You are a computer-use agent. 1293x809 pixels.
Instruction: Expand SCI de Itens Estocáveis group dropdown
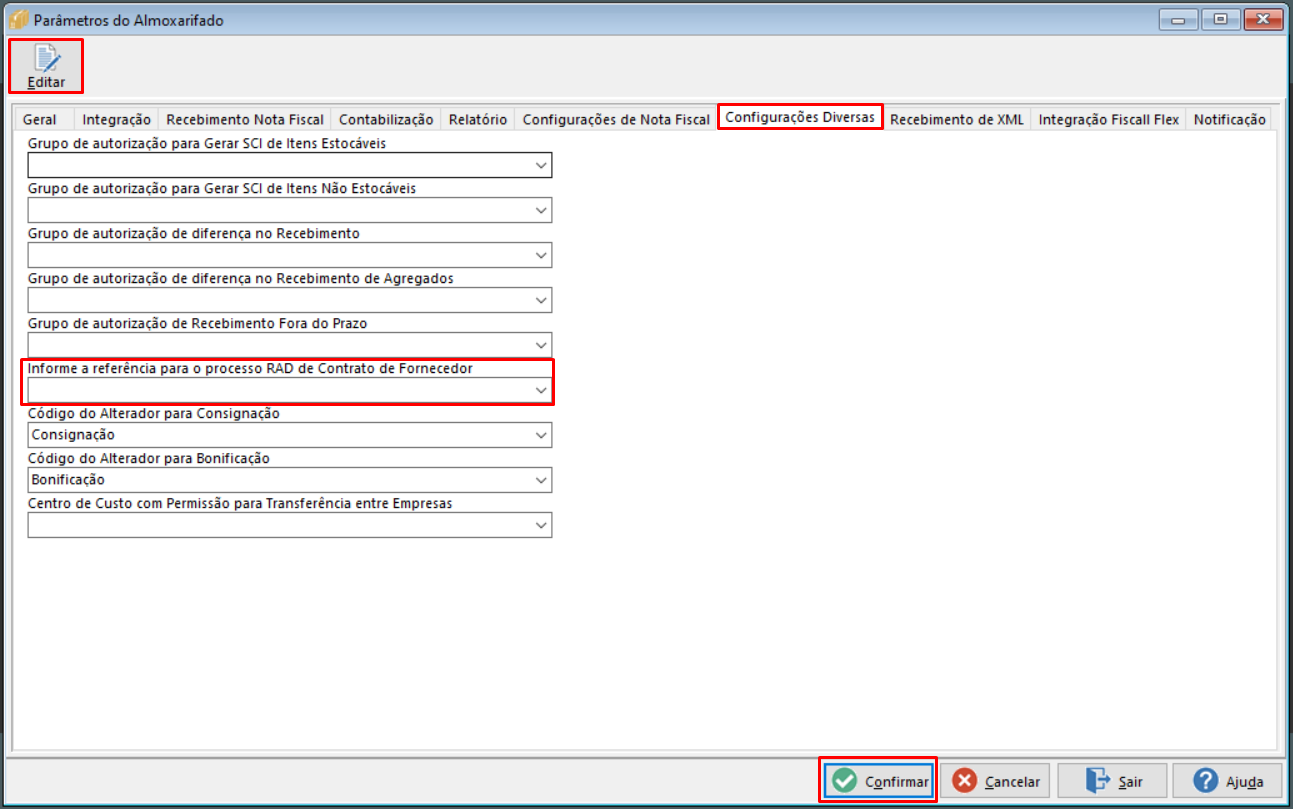click(541, 166)
